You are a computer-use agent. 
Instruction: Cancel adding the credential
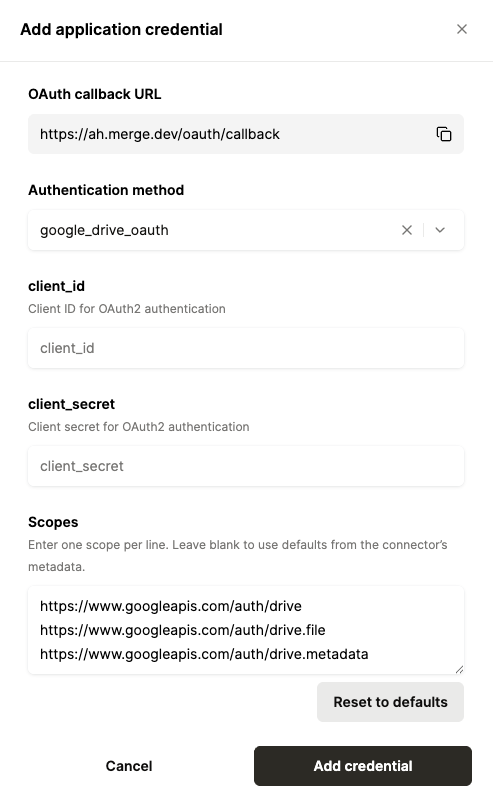pos(129,766)
